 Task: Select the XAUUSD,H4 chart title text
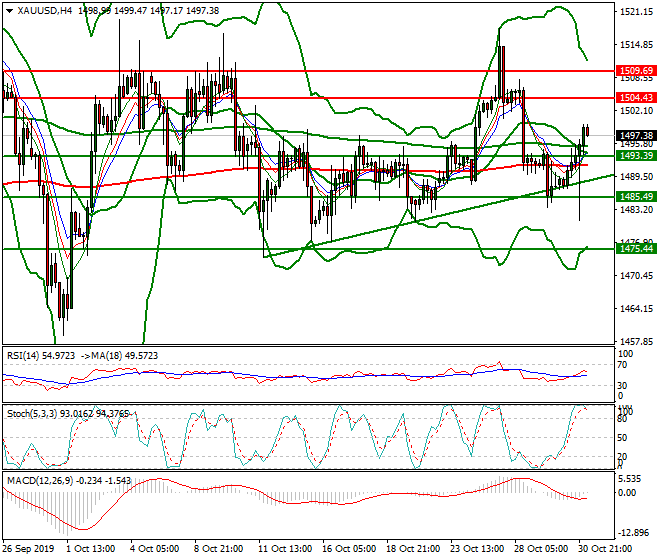tap(45, 11)
